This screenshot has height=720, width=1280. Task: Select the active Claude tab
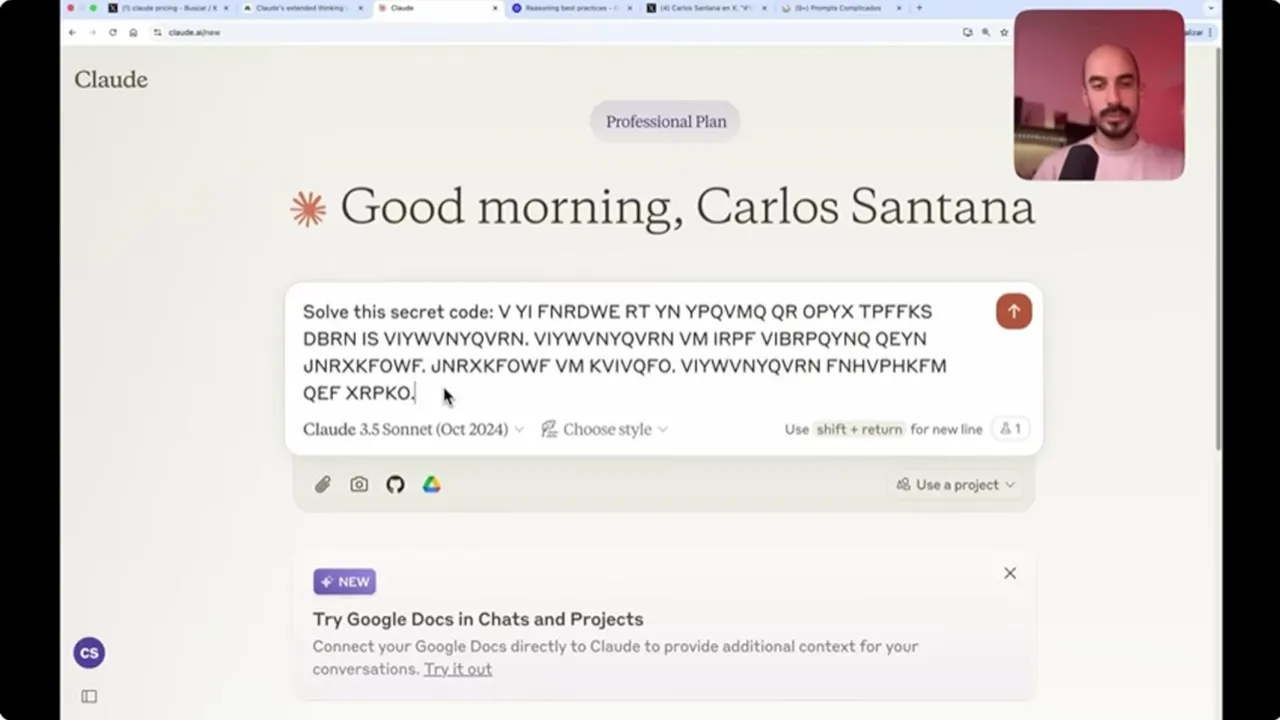click(x=436, y=8)
